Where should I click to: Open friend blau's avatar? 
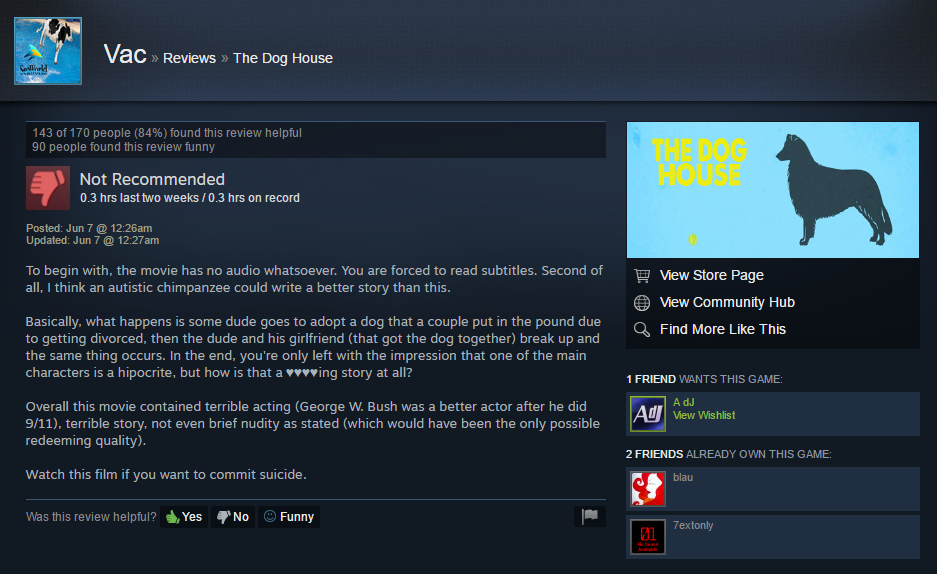click(648, 489)
